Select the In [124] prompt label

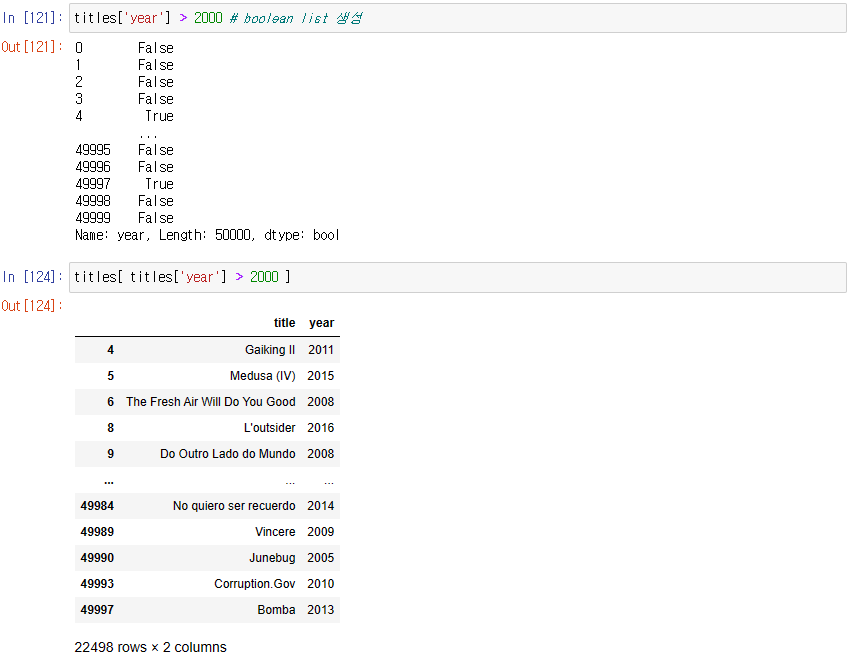click(32, 277)
